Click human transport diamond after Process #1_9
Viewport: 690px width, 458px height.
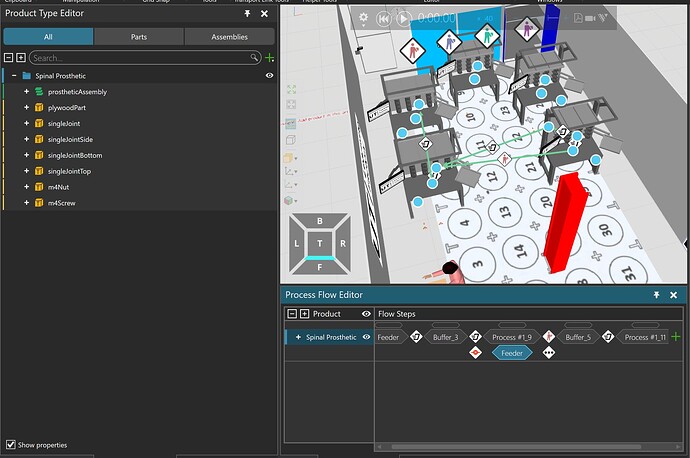click(x=548, y=337)
